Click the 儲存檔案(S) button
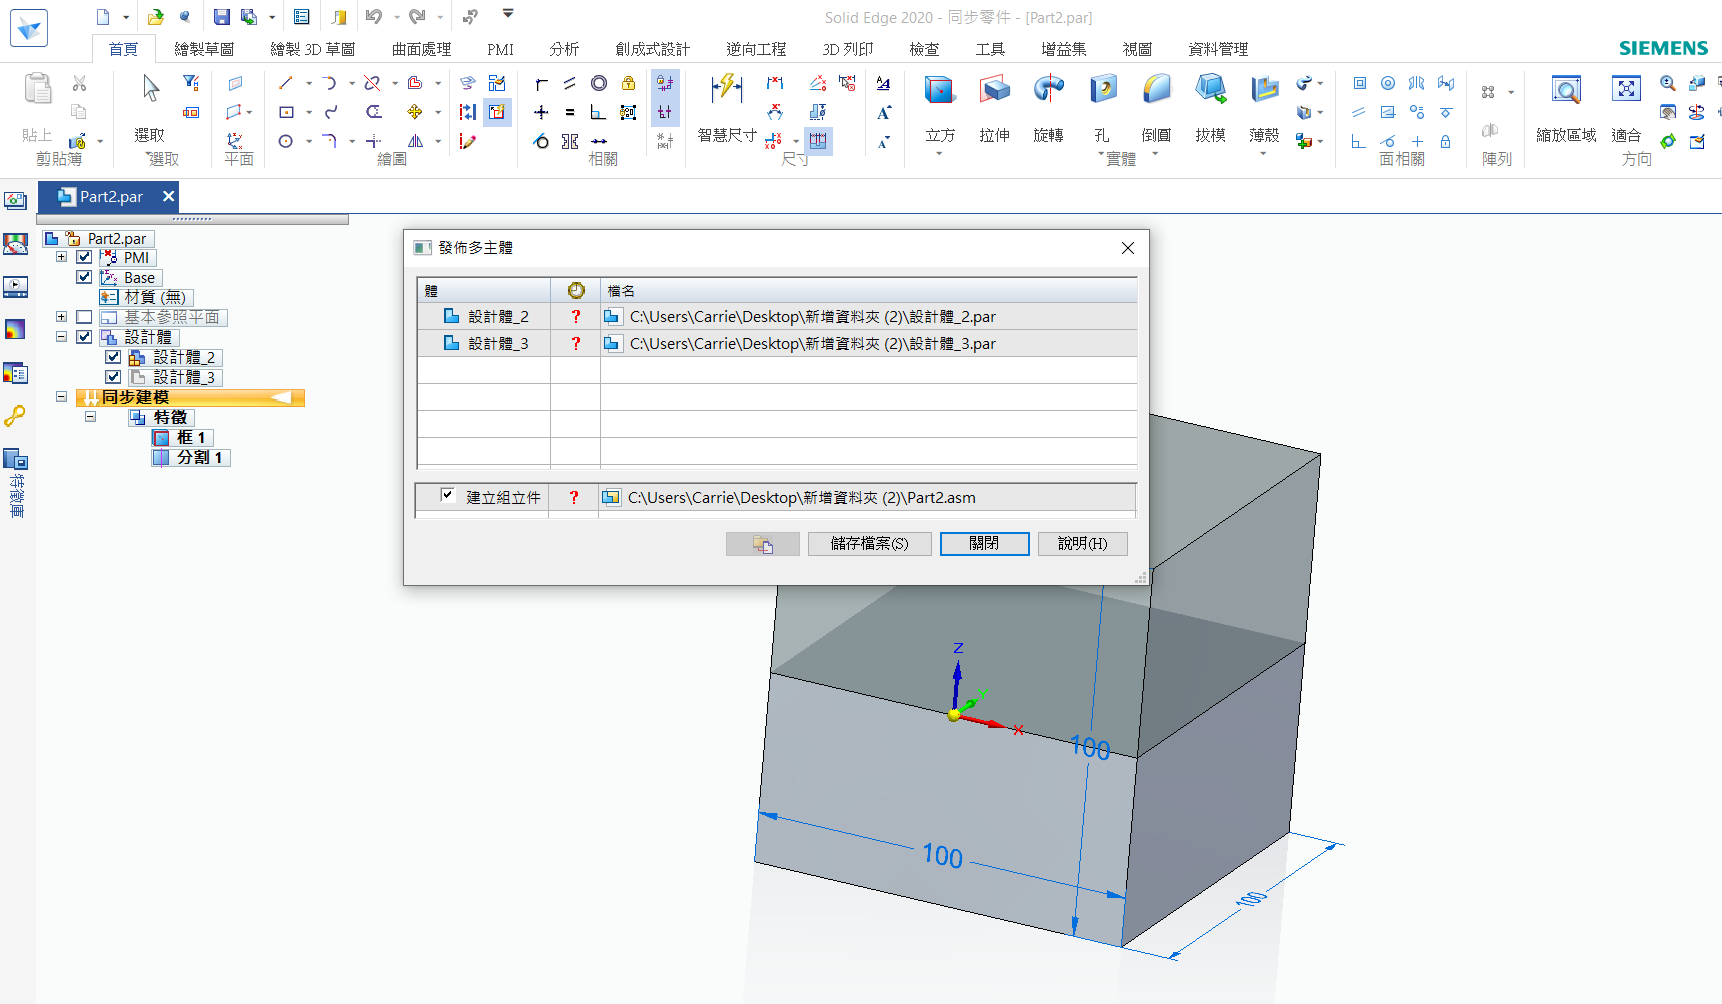Image resolution: width=1722 pixels, height=1004 pixels. [870, 544]
